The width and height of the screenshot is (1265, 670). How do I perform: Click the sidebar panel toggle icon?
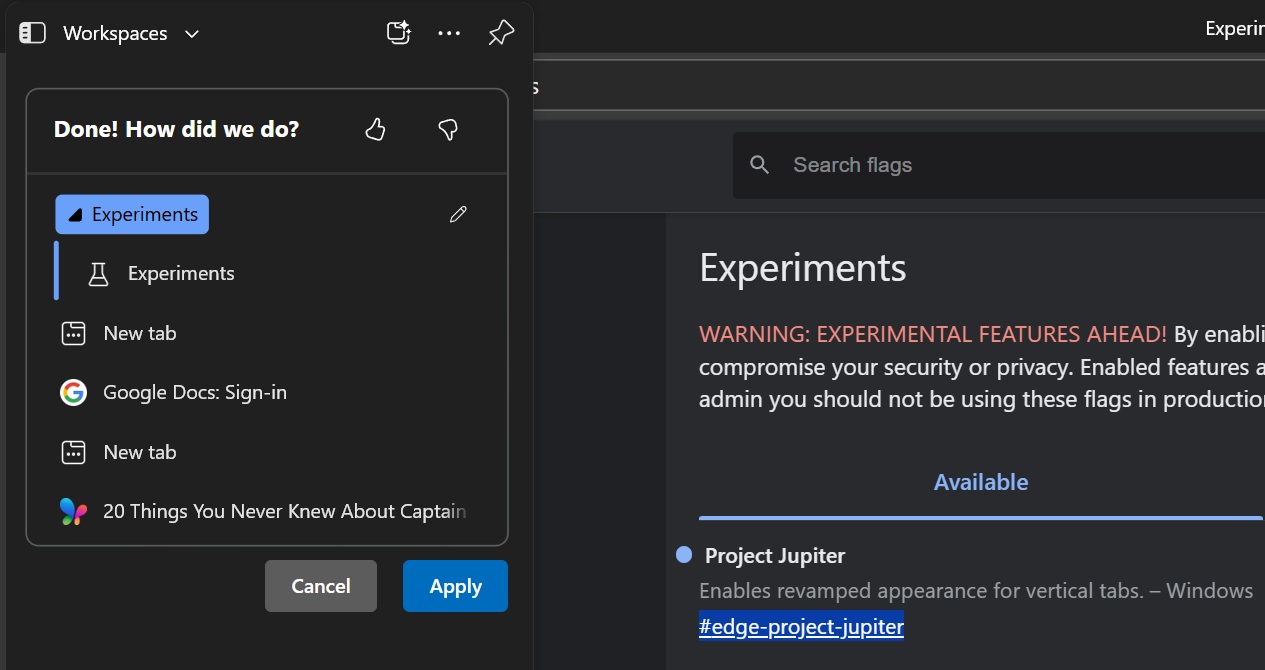pos(32,32)
